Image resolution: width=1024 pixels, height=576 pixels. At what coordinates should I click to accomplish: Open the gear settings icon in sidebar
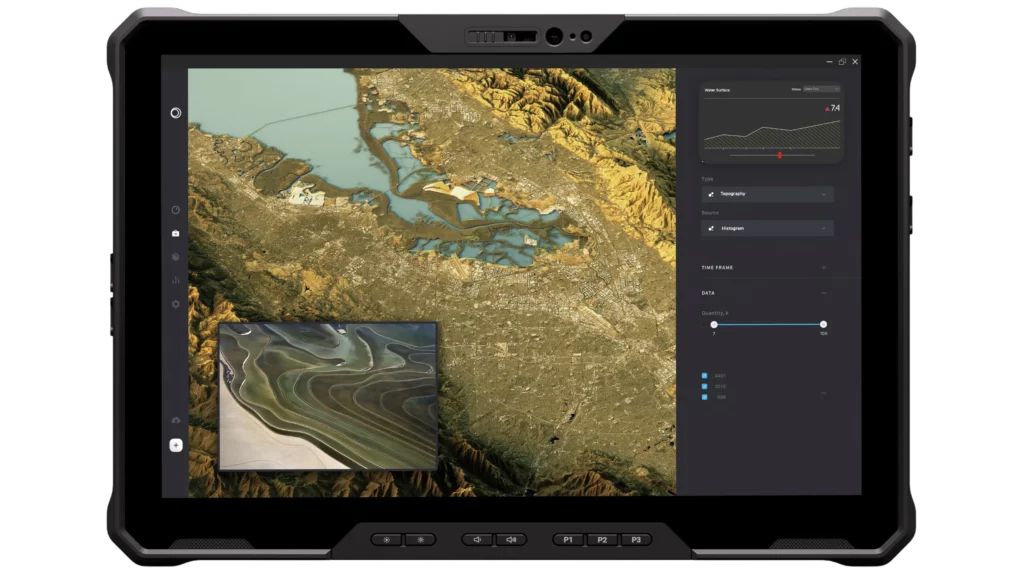tap(176, 304)
